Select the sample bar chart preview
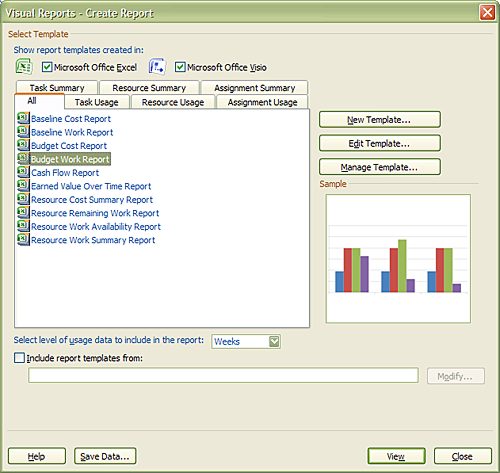Screen dimensions: 500x473 (398, 259)
